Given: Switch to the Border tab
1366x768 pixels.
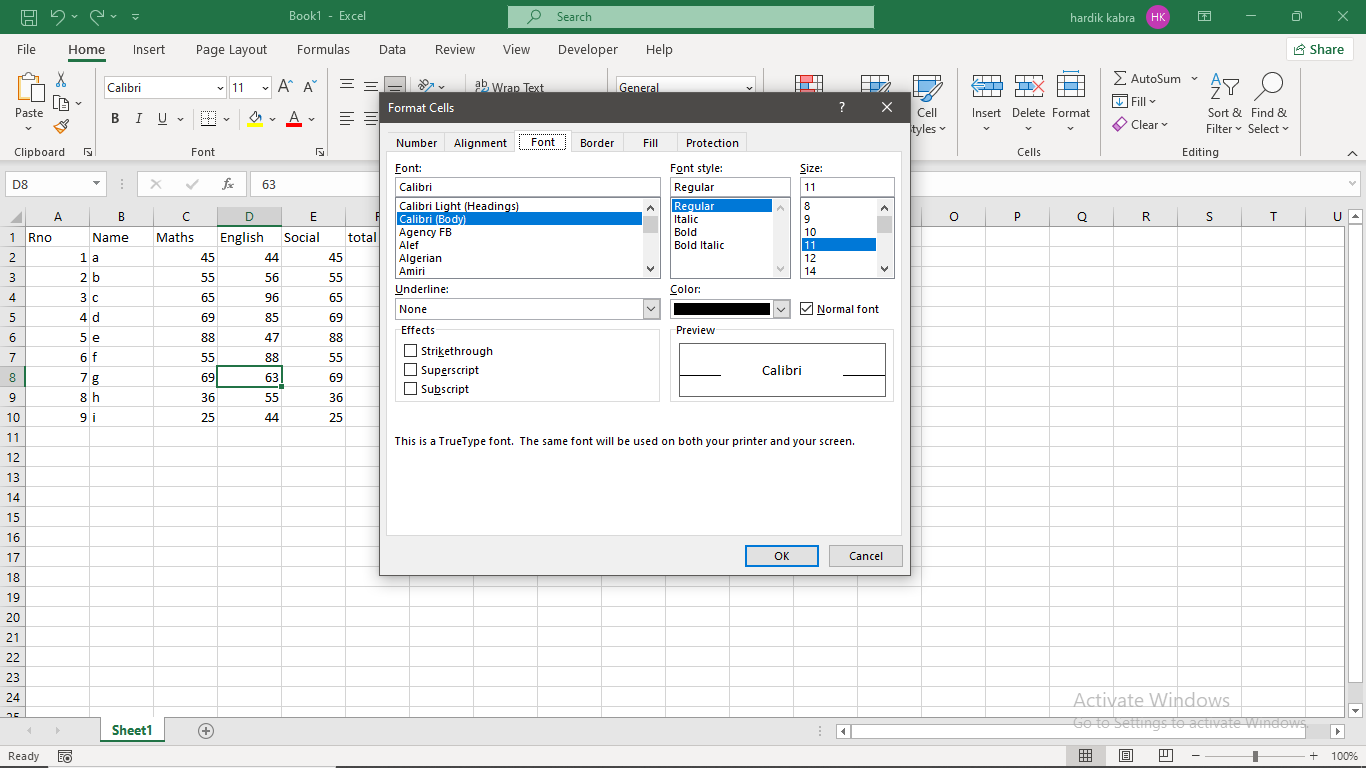Looking at the screenshot, I should point(597,143).
